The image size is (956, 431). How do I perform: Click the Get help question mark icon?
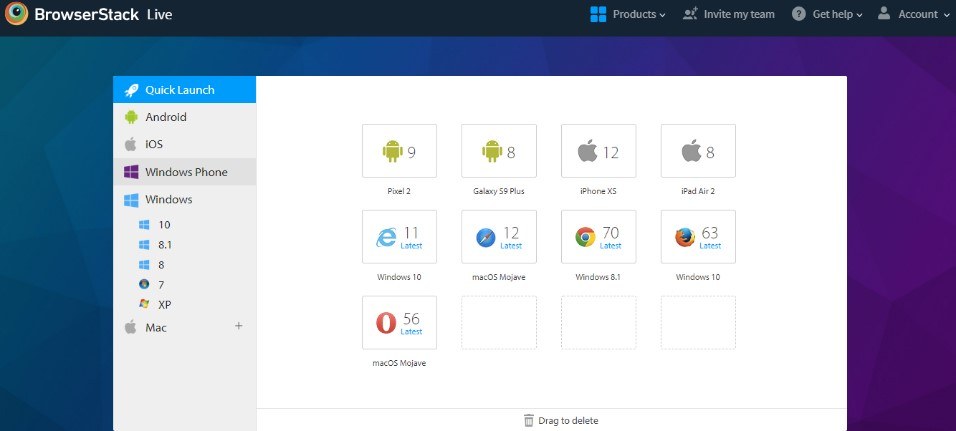coord(799,14)
